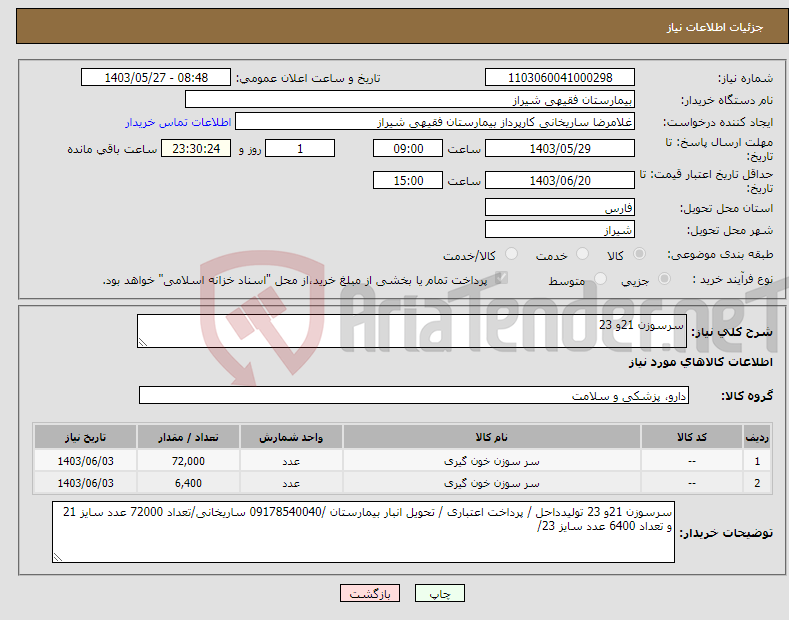Click row 2 item name سر سوزن خون گیری

click(x=491, y=483)
